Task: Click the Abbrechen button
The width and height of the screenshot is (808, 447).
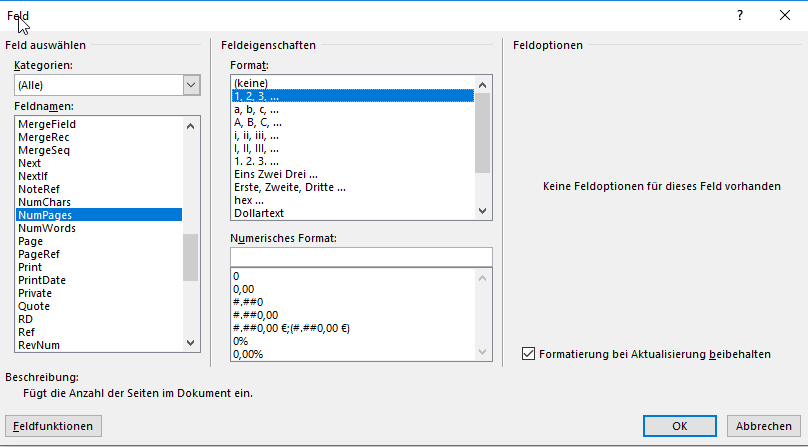Action: 764,426
